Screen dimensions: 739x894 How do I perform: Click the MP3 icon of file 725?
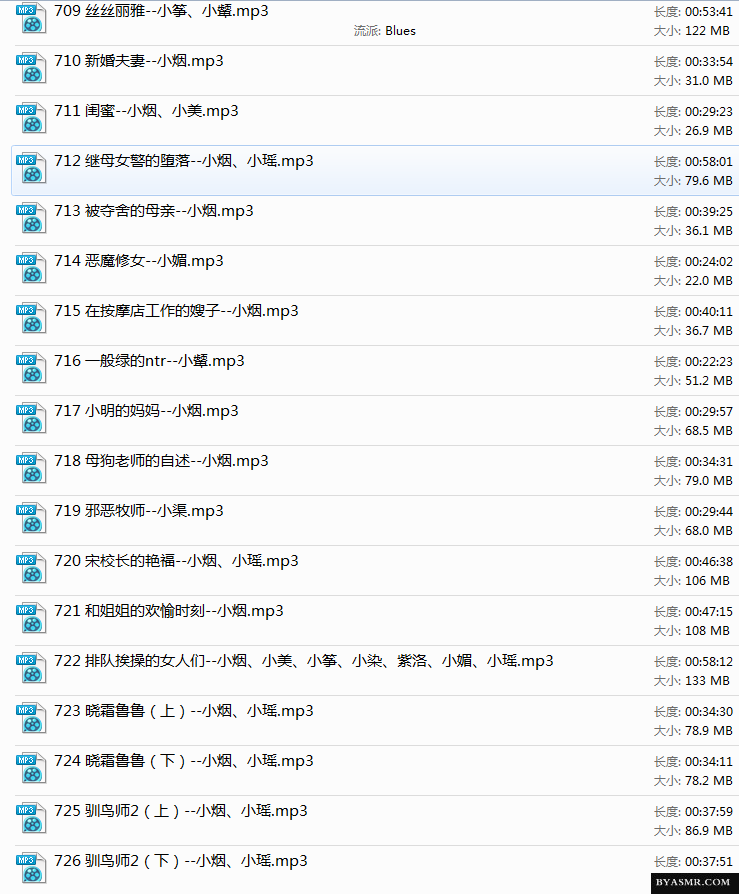(31, 819)
